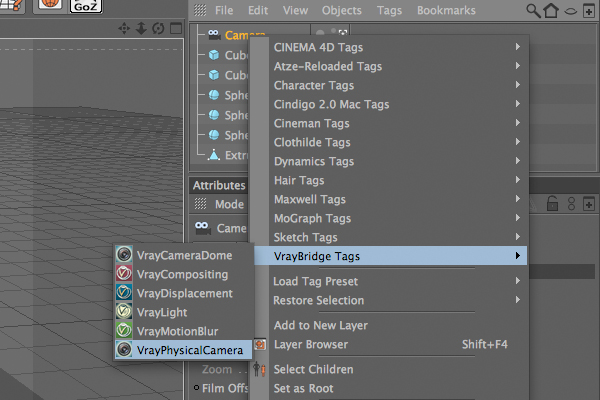Click the Extrude object icon in tree
The height and width of the screenshot is (400, 600).
214,155
